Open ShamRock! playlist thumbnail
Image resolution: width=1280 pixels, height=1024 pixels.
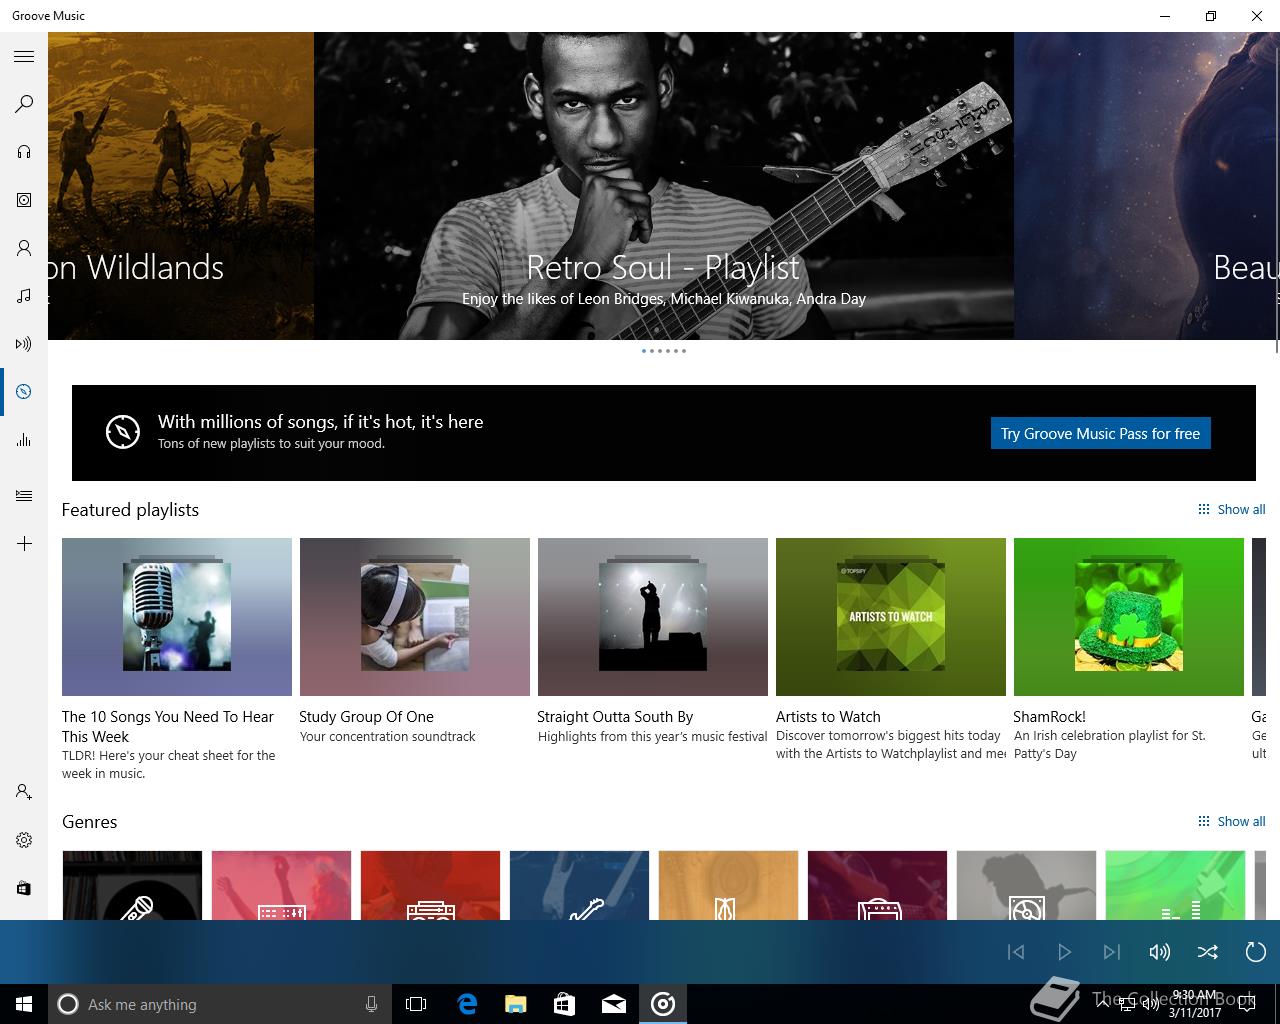pyautogui.click(x=1129, y=617)
